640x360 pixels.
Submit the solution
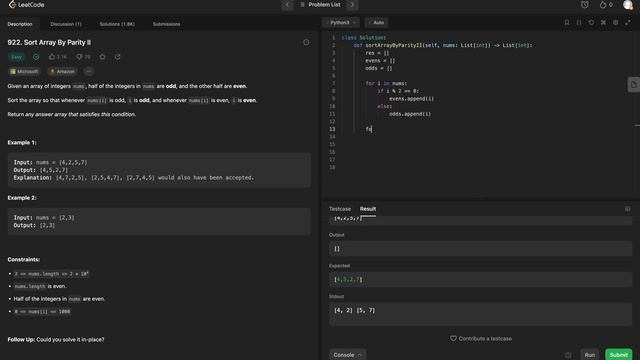(618, 355)
